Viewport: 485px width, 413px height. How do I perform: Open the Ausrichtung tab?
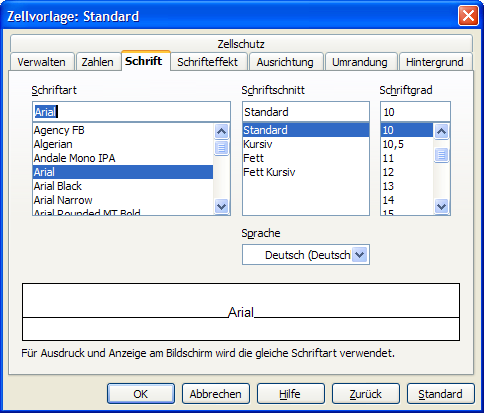(285, 62)
